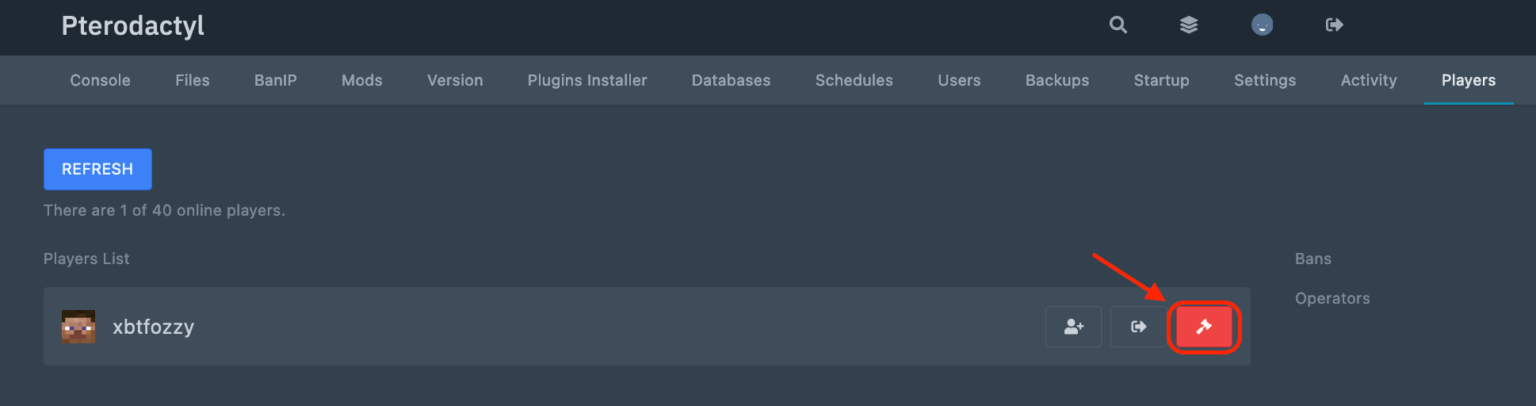Show the Operators list

(1332, 299)
